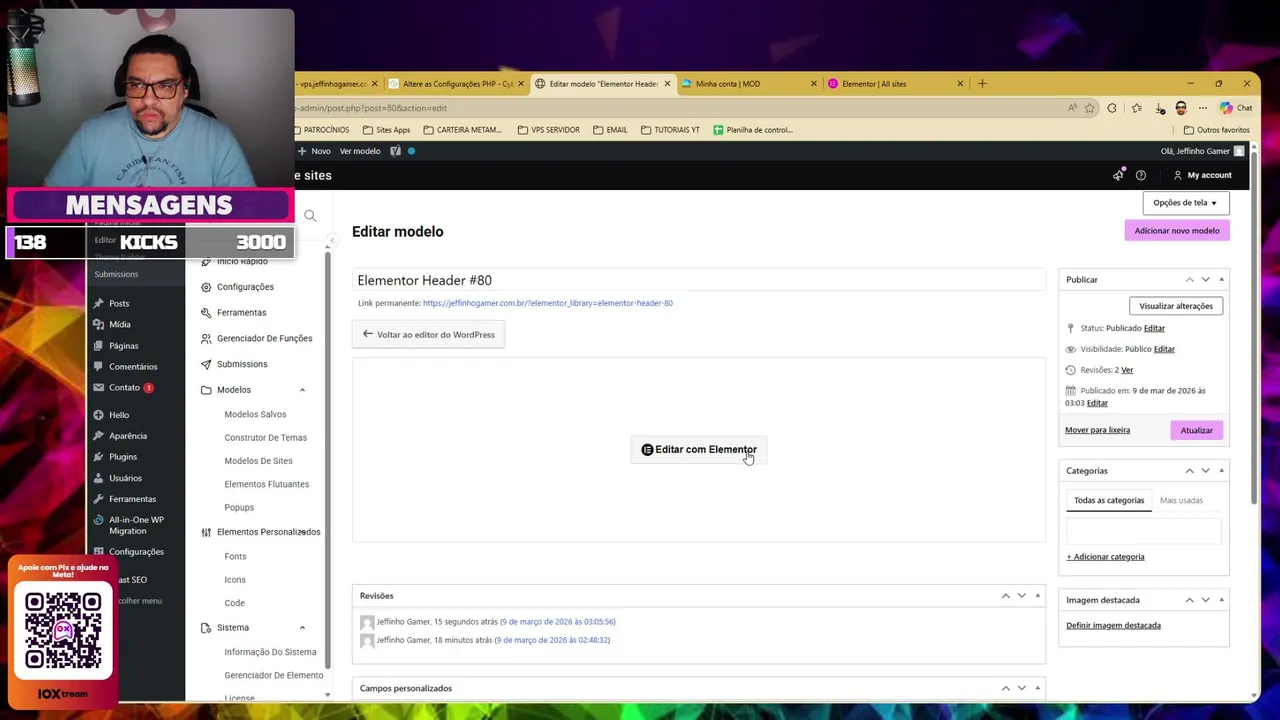The height and width of the screenshot is (720, 1280).
Task: Open Contato in the WordPress sidebar
Action: (124, 388)
